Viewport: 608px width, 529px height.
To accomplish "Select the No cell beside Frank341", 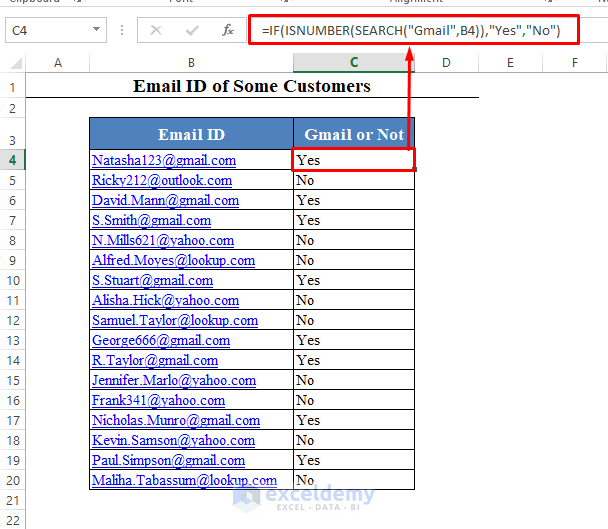I will point(354,400).
